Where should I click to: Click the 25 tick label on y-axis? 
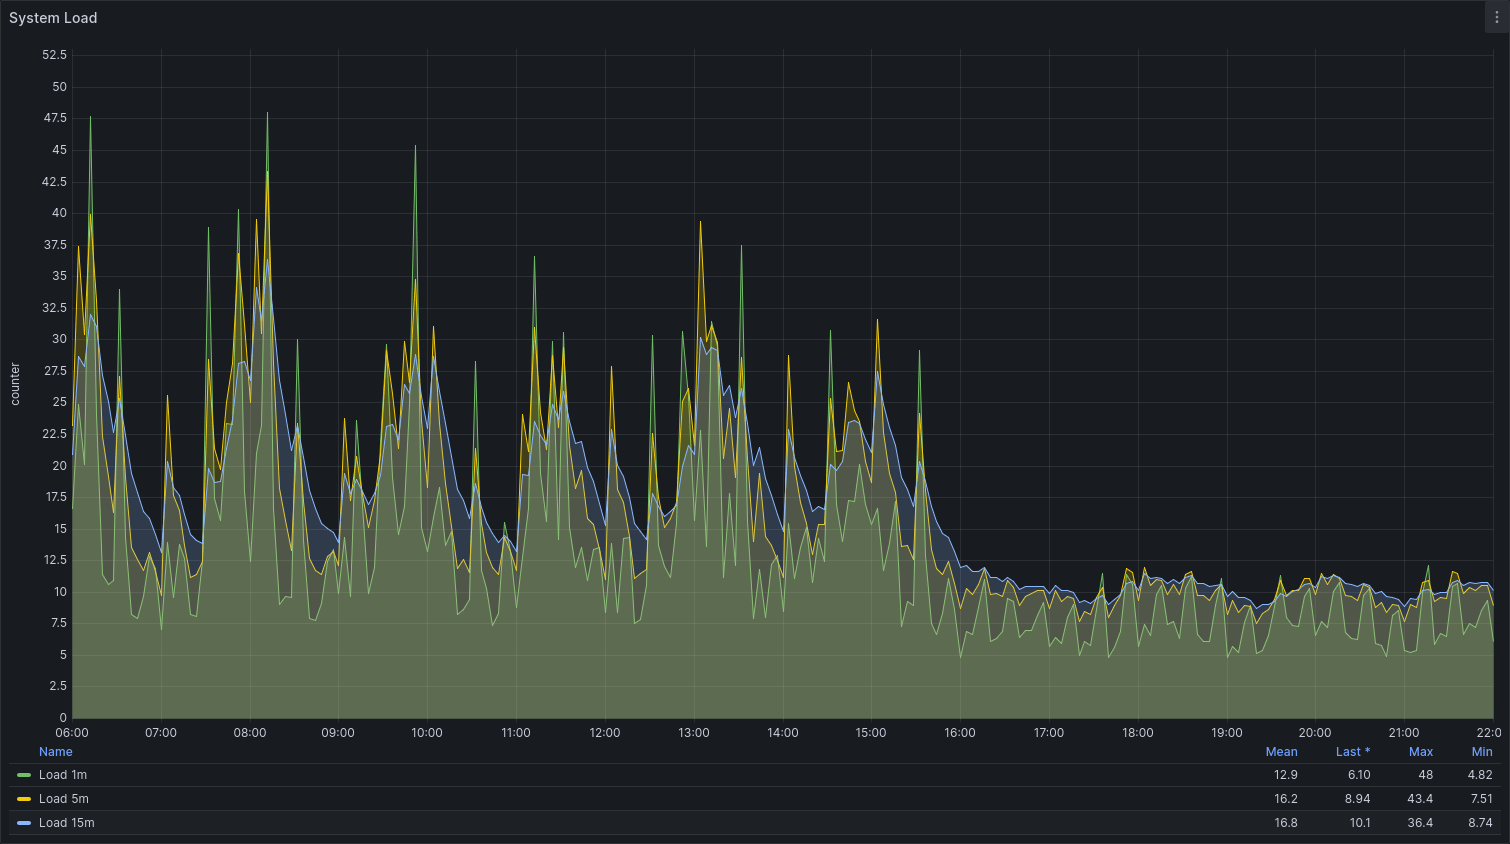59,402
